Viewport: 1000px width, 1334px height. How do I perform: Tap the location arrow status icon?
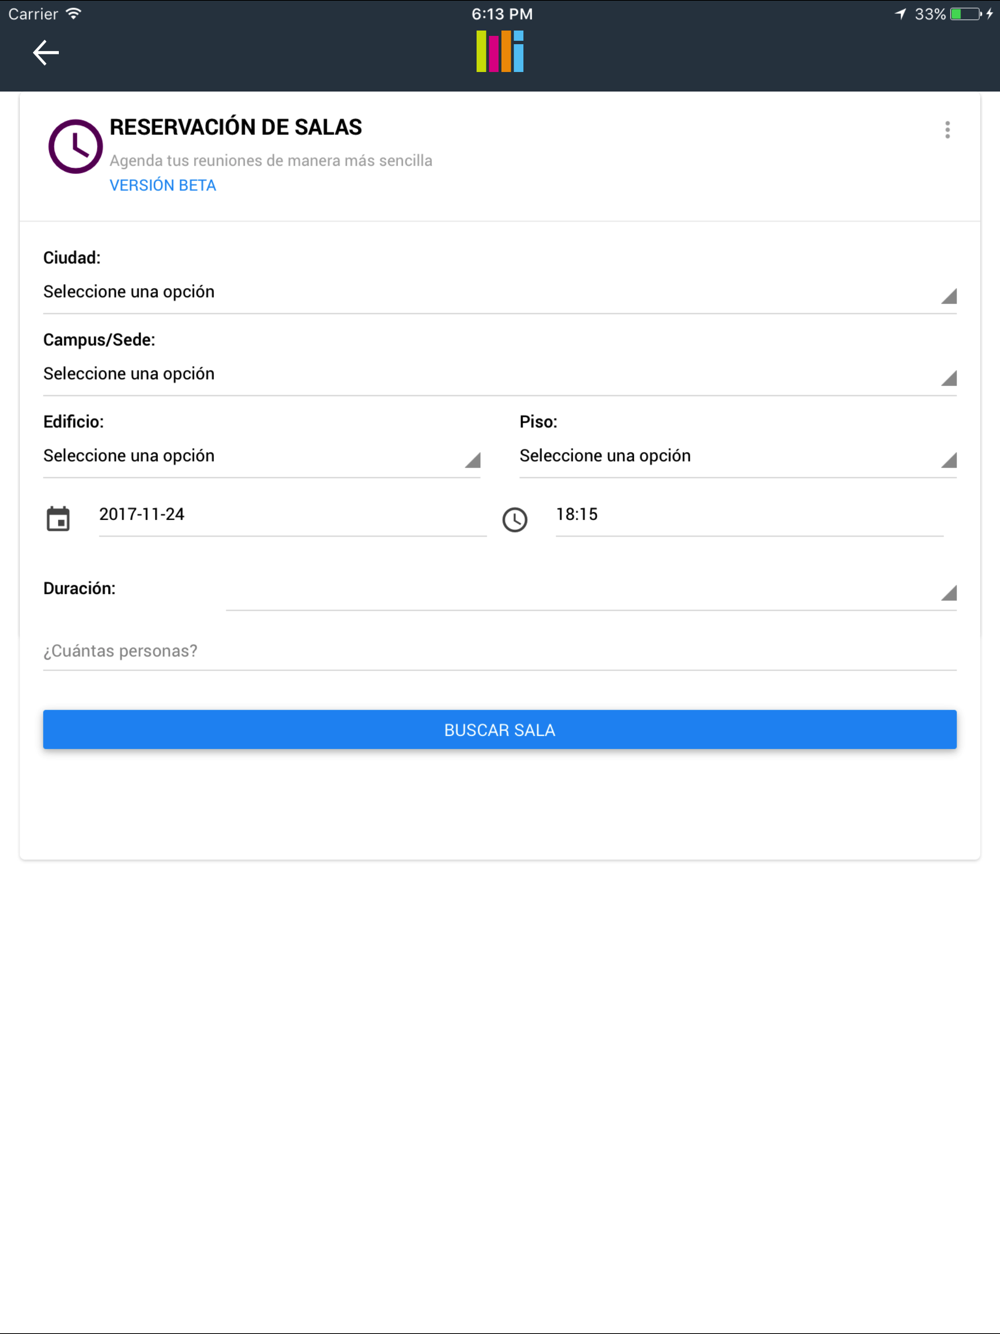click(901, 14)
